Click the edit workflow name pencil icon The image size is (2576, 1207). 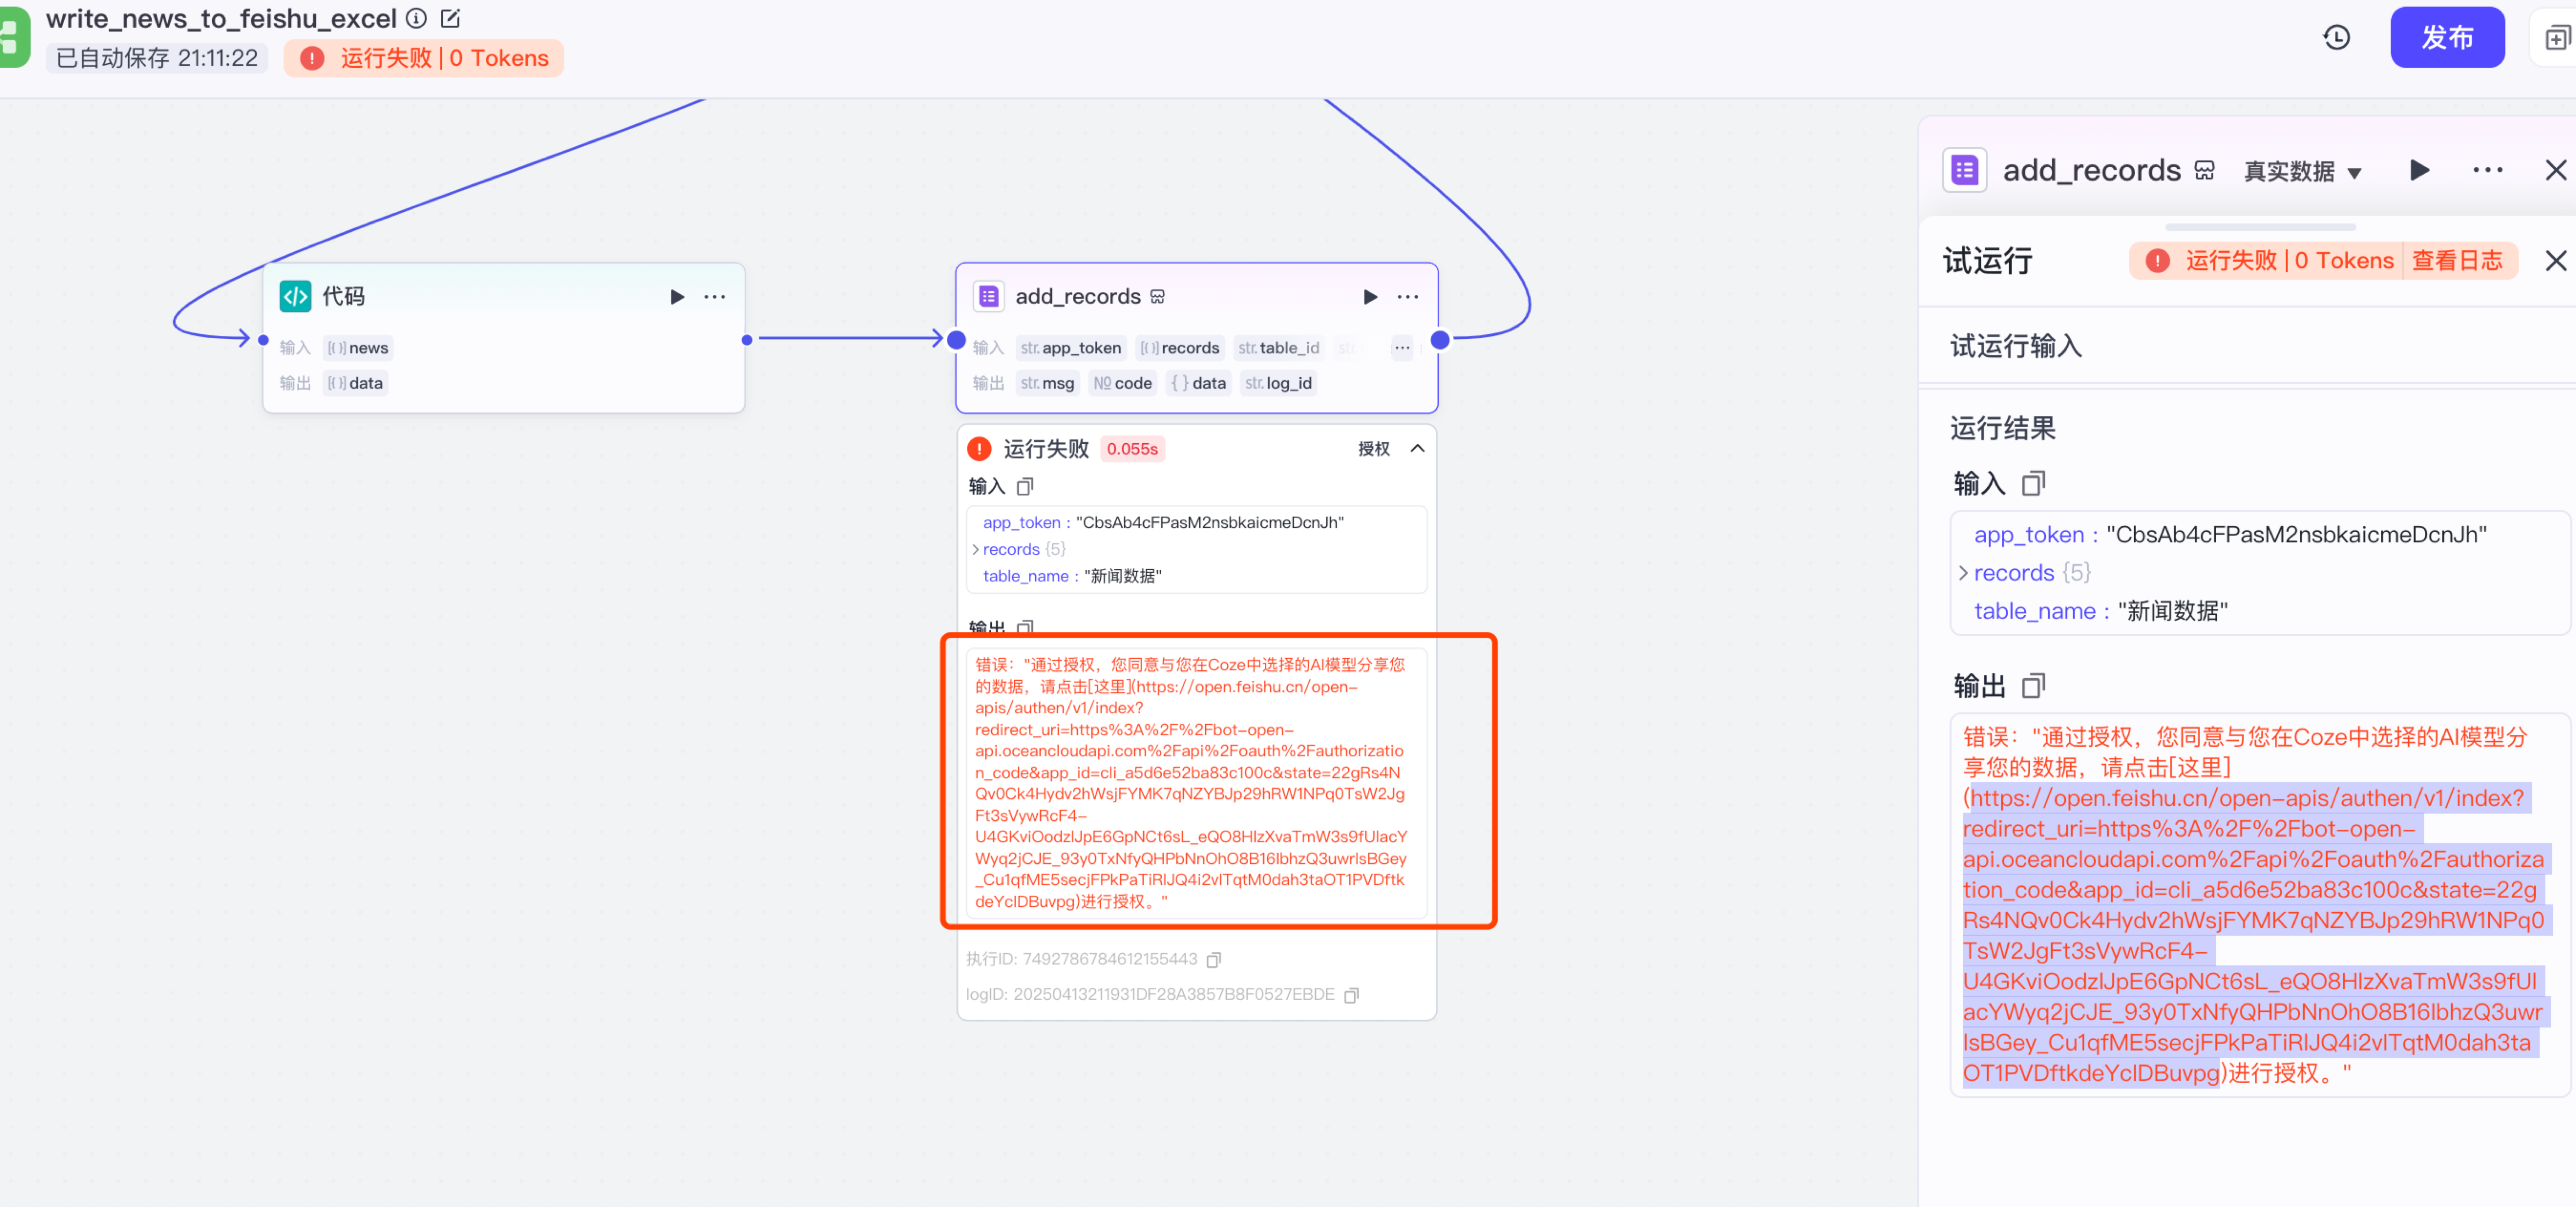[450, 19]
